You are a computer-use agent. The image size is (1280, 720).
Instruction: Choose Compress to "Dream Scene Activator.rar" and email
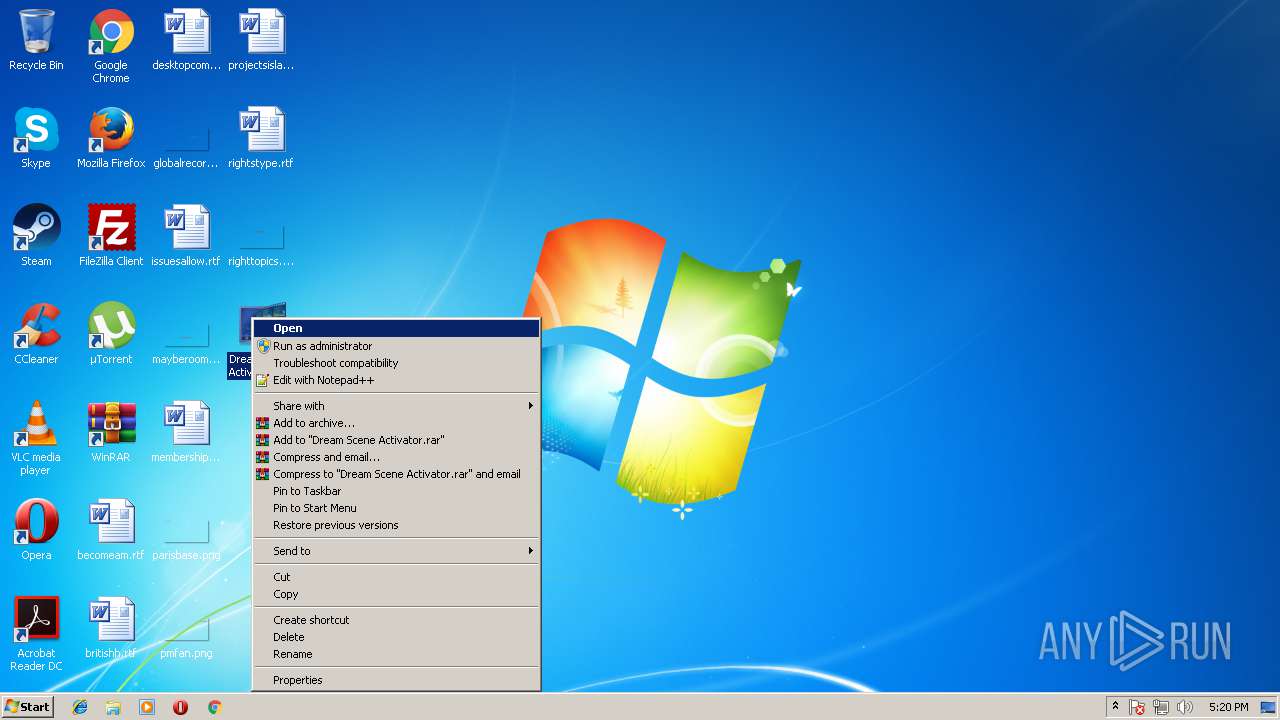tap(396, 474)
